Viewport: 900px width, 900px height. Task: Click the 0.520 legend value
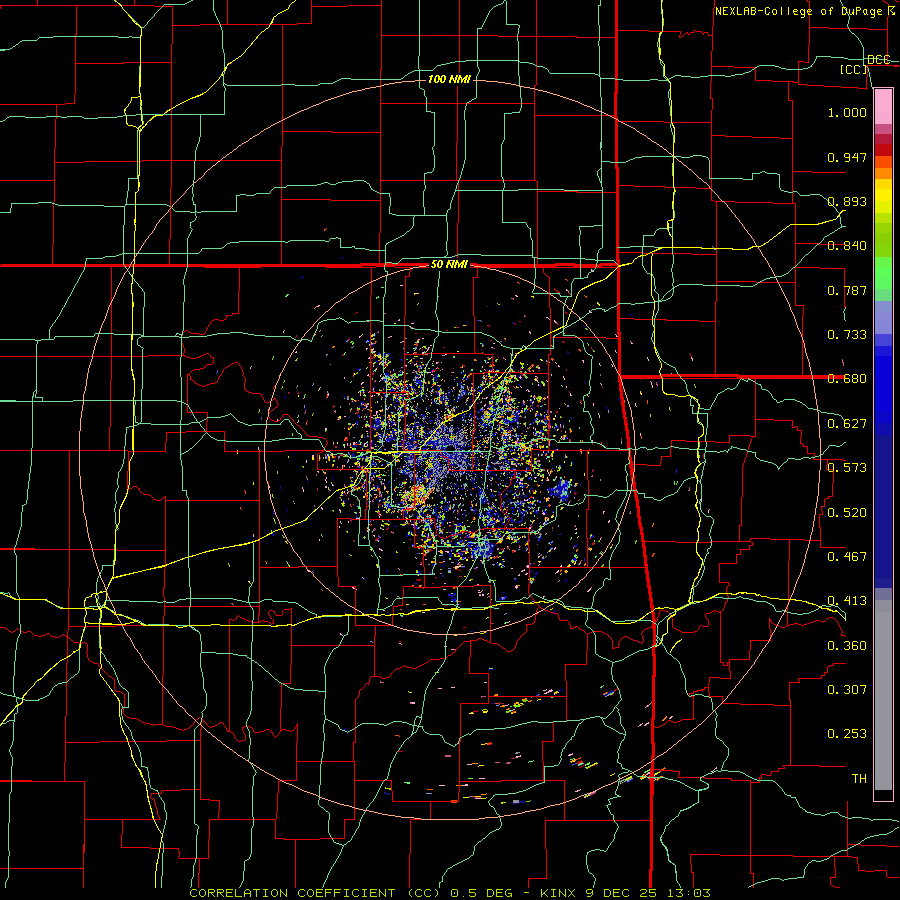[847, 513]
